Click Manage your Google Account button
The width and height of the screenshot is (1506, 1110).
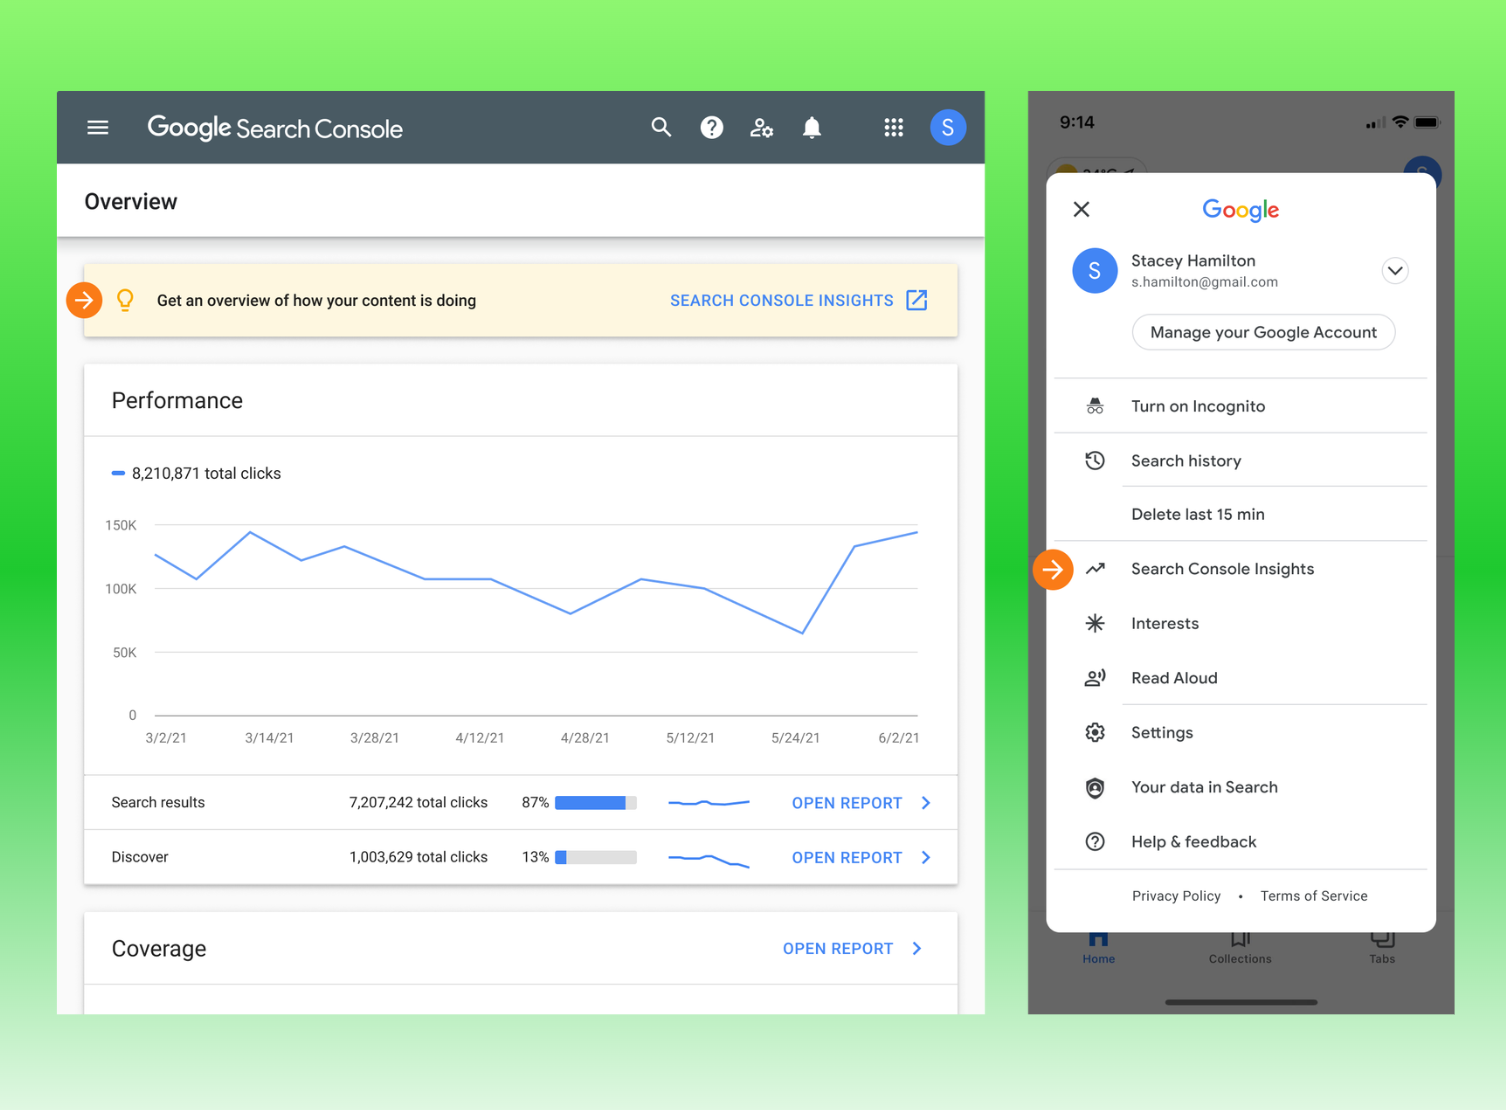point(1263,332)
